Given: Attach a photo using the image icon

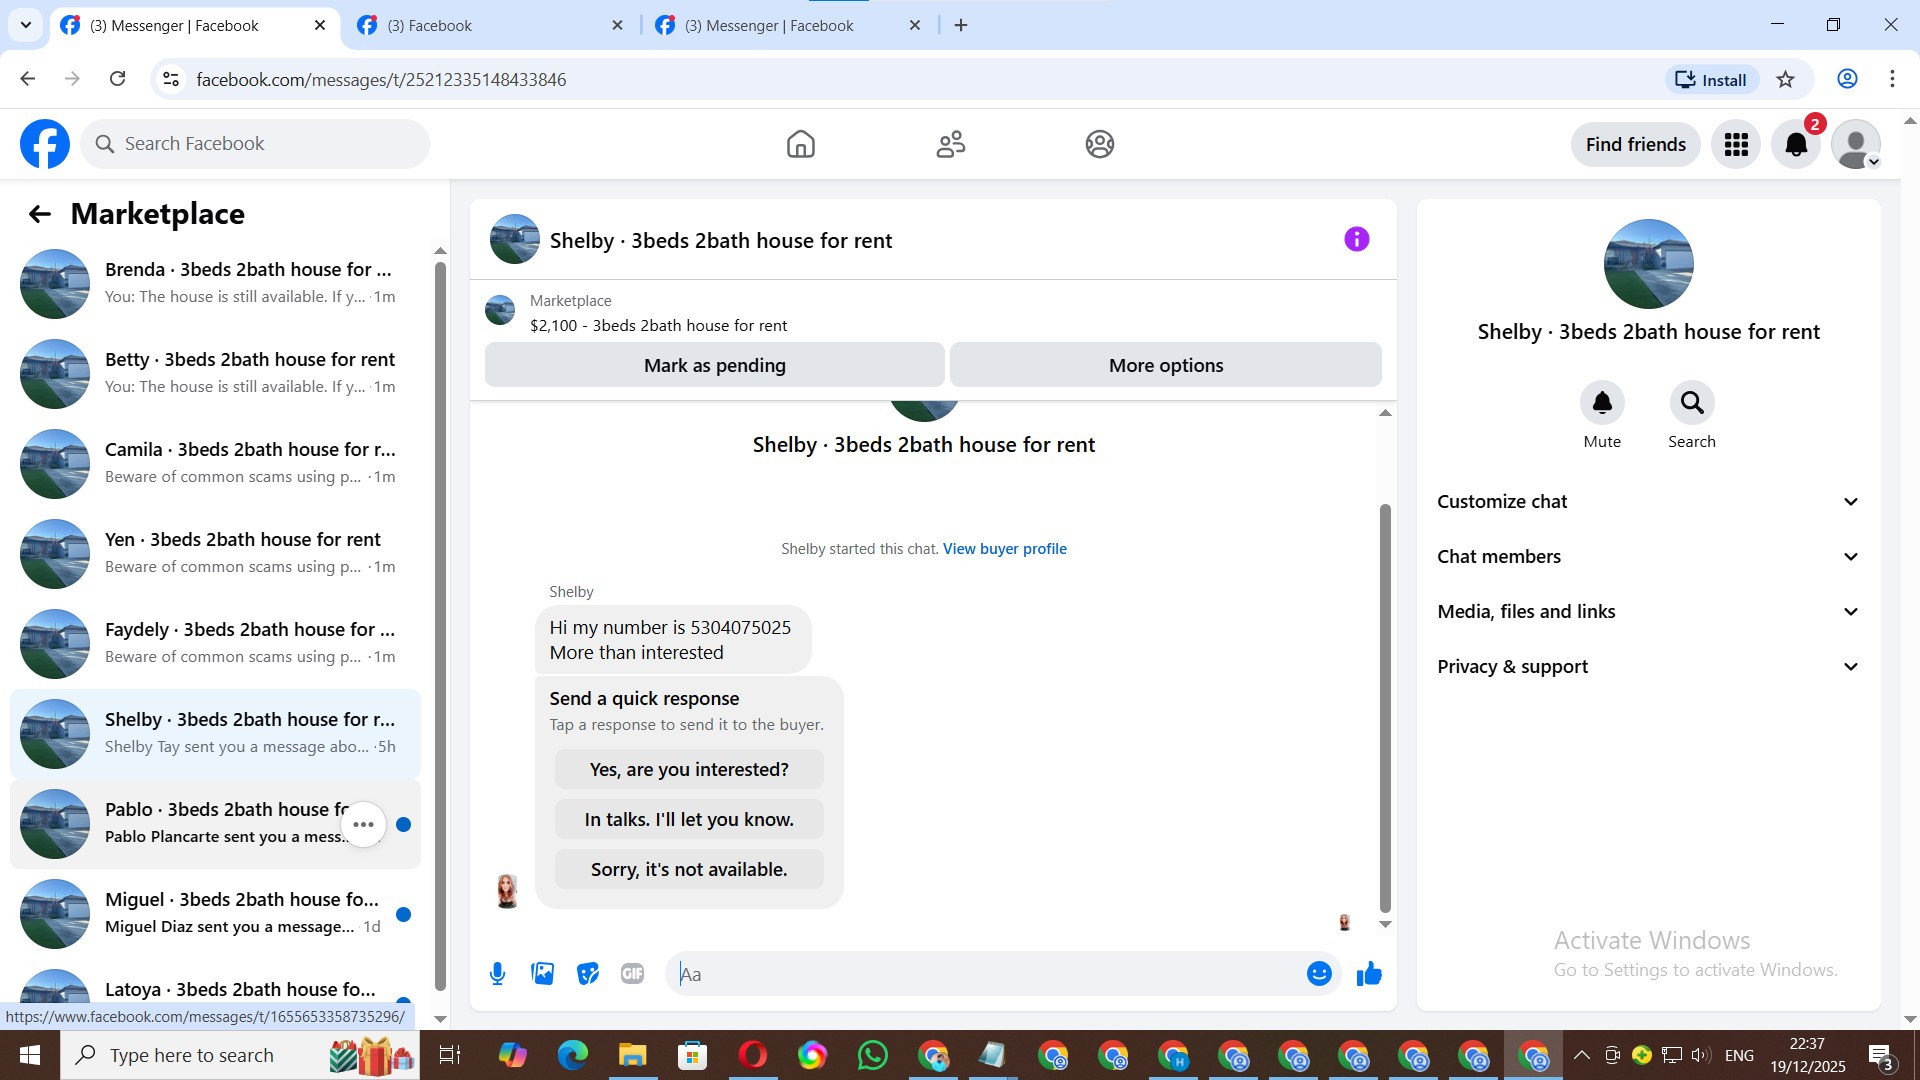Looking at the screenshot, I should (542, 973).
